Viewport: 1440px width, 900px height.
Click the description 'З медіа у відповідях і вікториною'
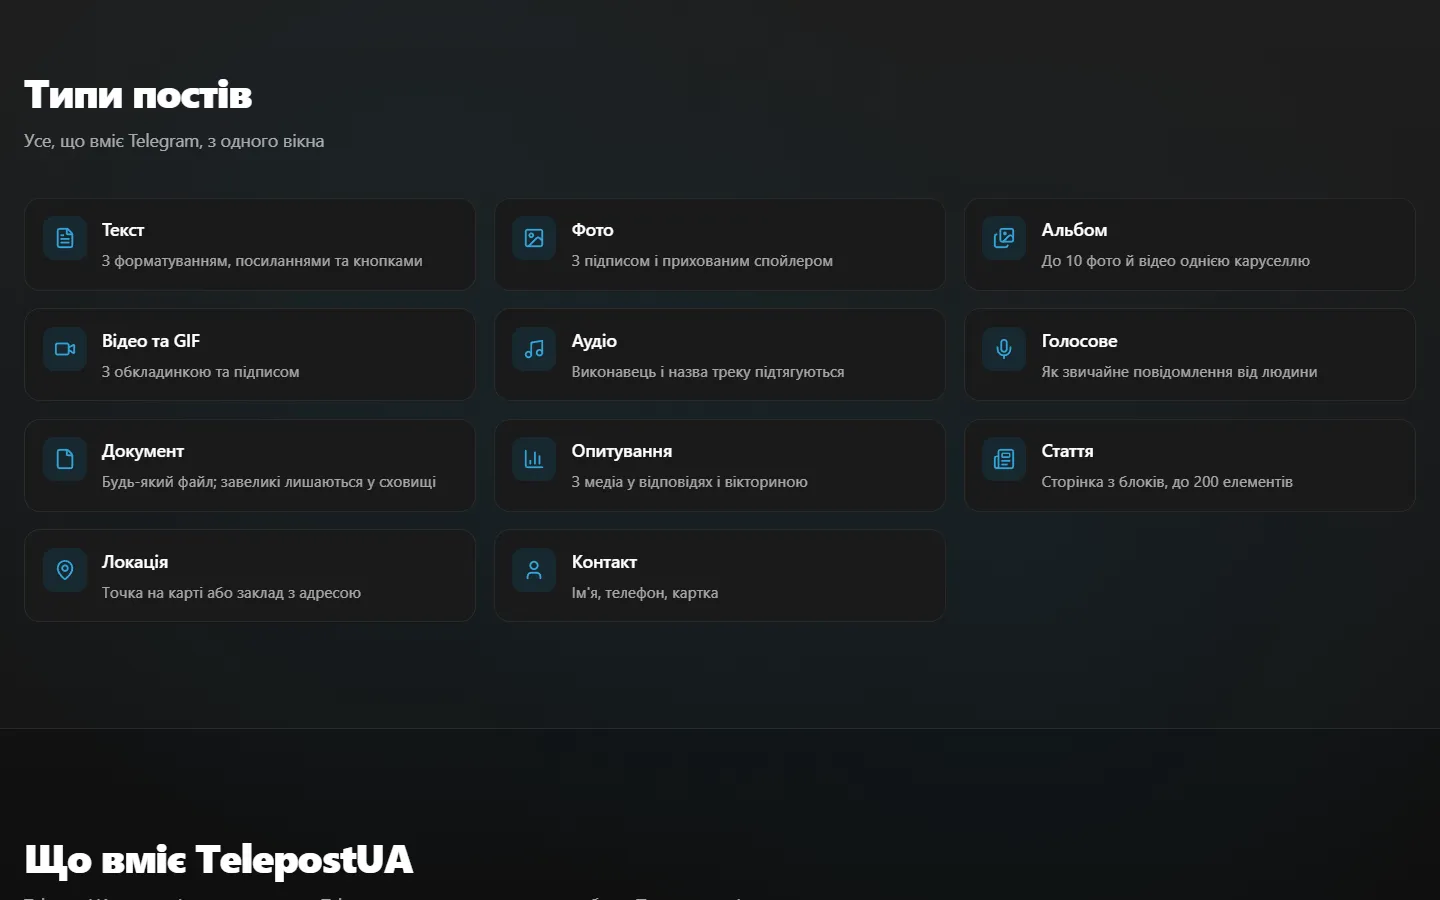pos(690,482)
